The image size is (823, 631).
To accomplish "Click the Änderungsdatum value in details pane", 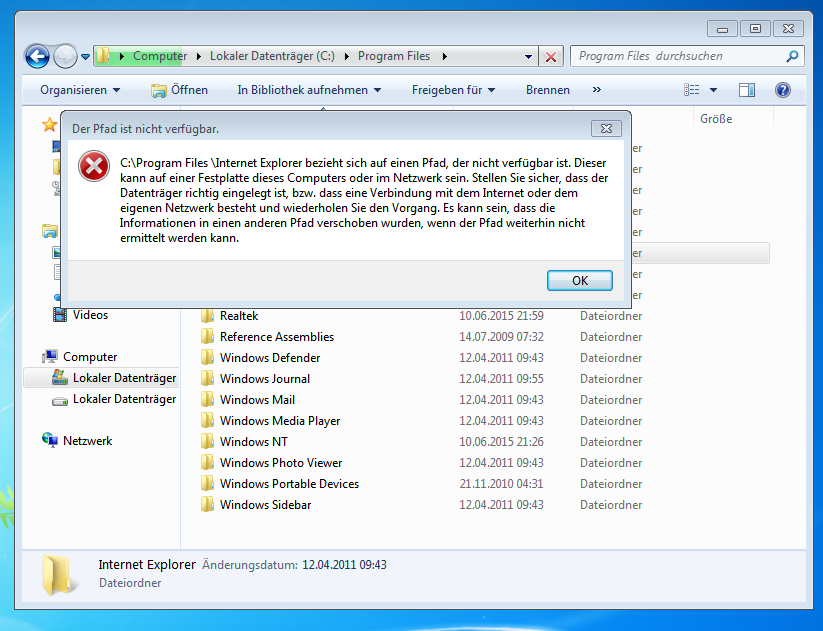I will click(344, 565).
